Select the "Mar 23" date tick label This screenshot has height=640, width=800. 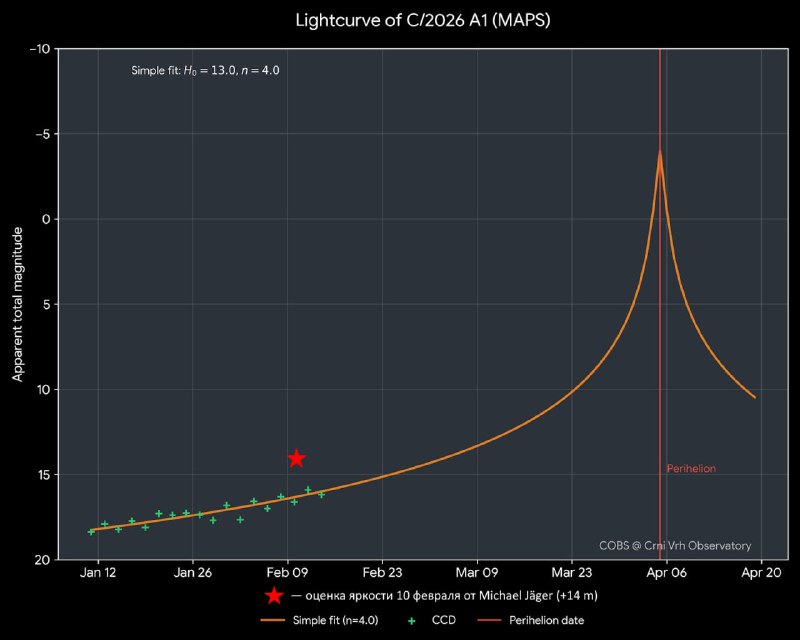571,573
